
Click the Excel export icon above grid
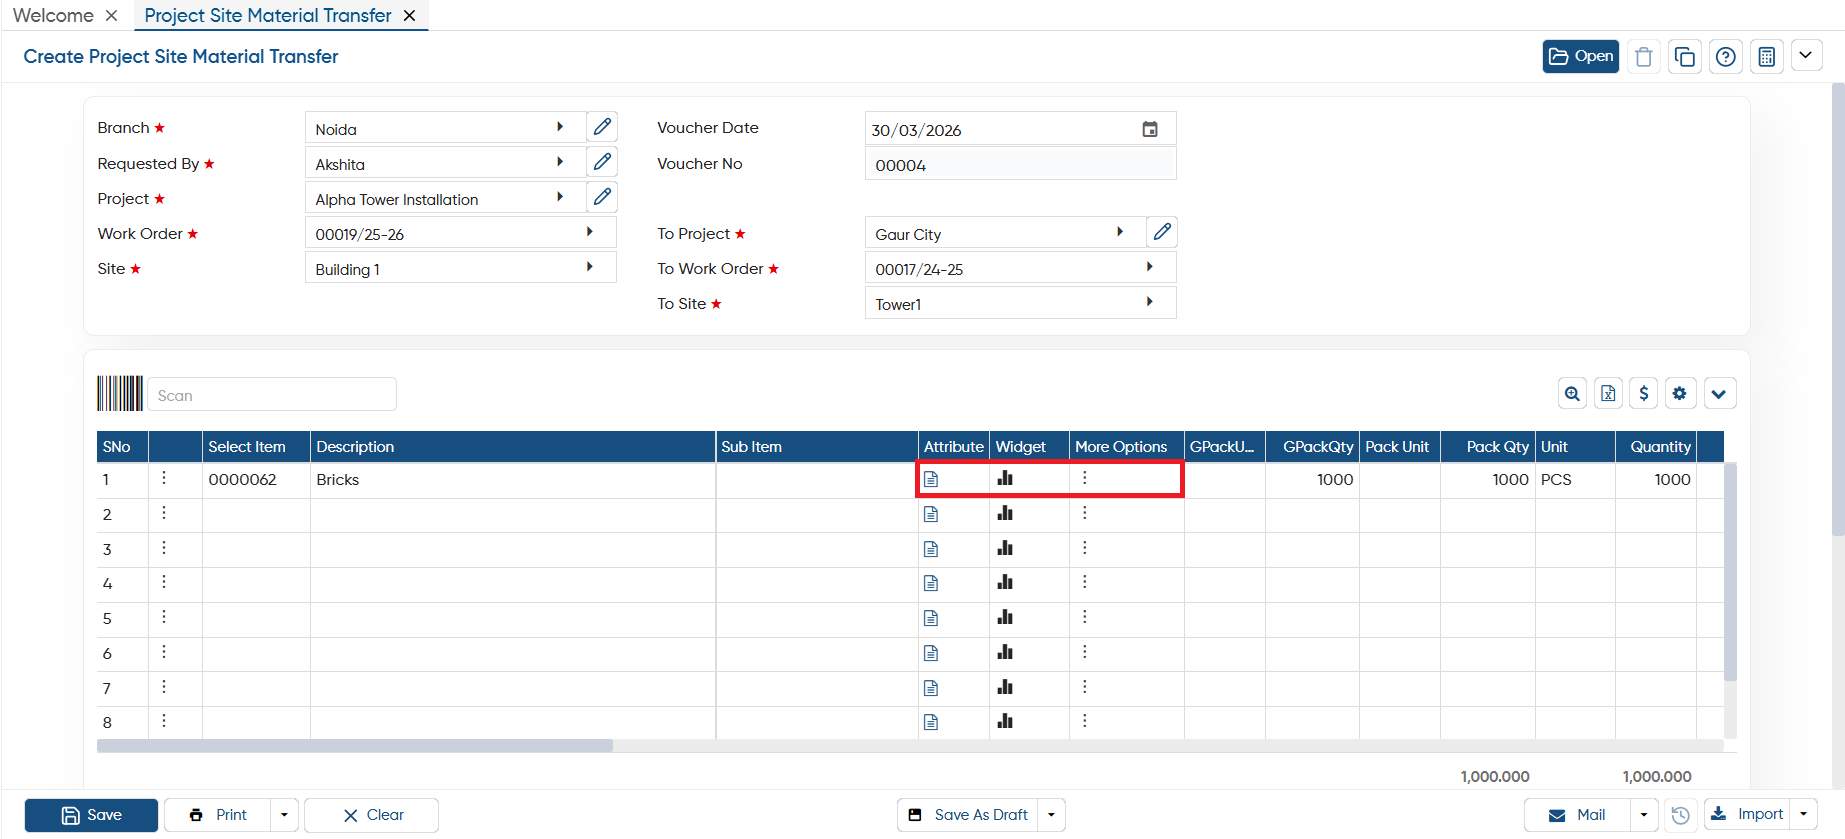[1608, 394]
